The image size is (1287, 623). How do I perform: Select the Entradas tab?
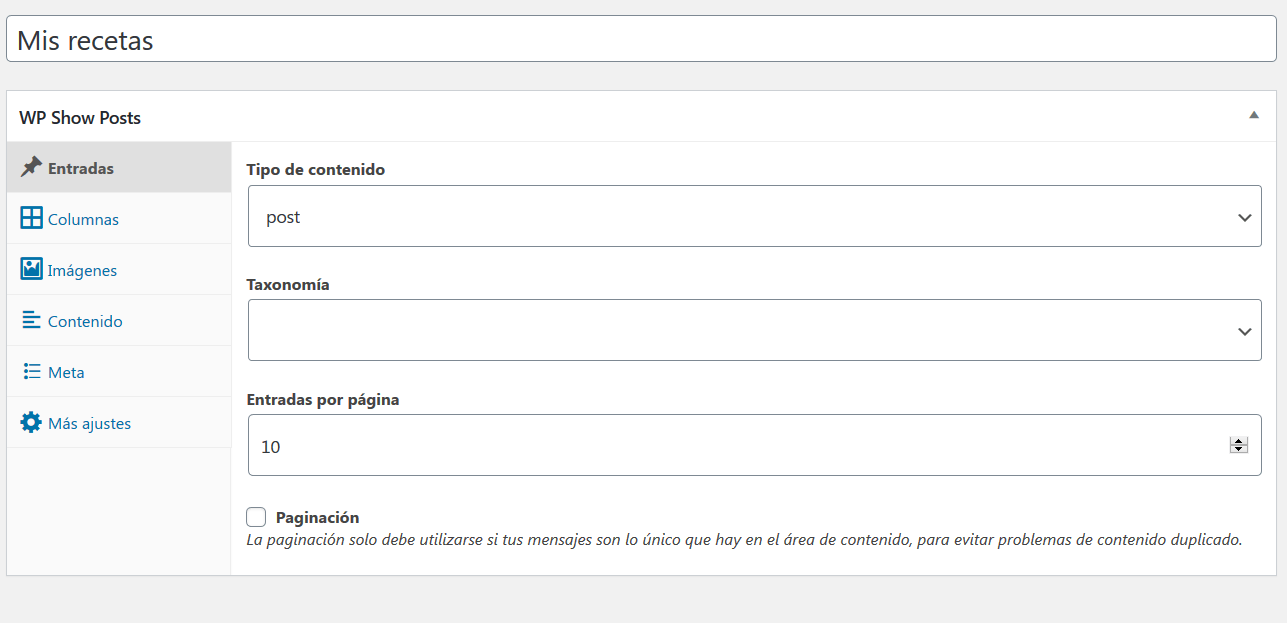[119, 168]
